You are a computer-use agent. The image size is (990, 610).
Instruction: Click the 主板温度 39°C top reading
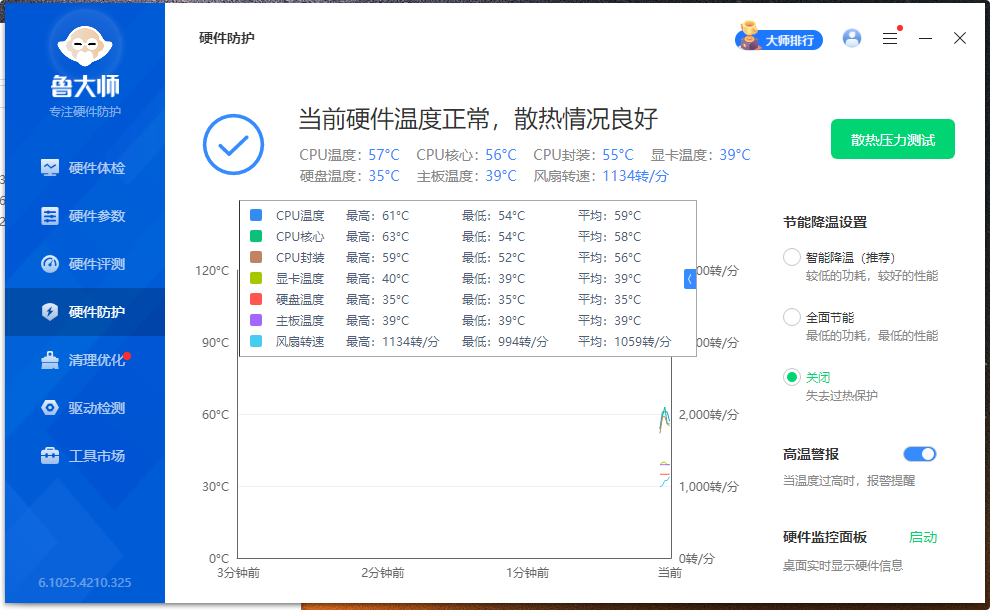coord(501,176)
